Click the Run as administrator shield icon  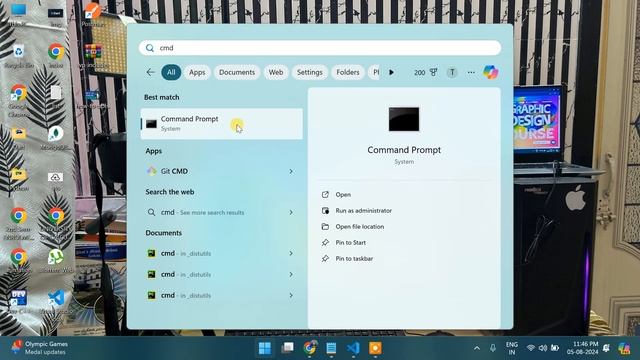tap(325, 211)
